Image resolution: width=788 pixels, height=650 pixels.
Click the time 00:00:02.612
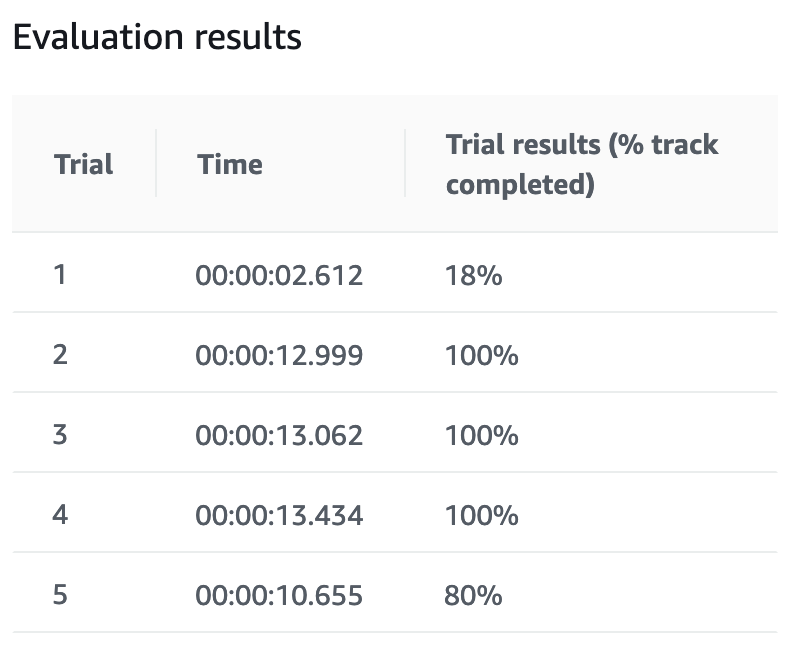[x=279, y=275]
